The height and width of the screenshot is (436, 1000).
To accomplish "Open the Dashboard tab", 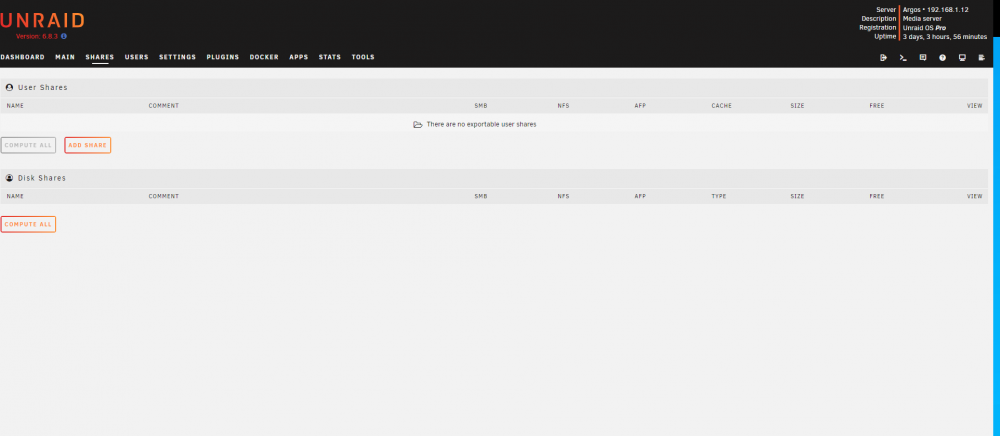I will pyautogui.click(x=22, y=57).
